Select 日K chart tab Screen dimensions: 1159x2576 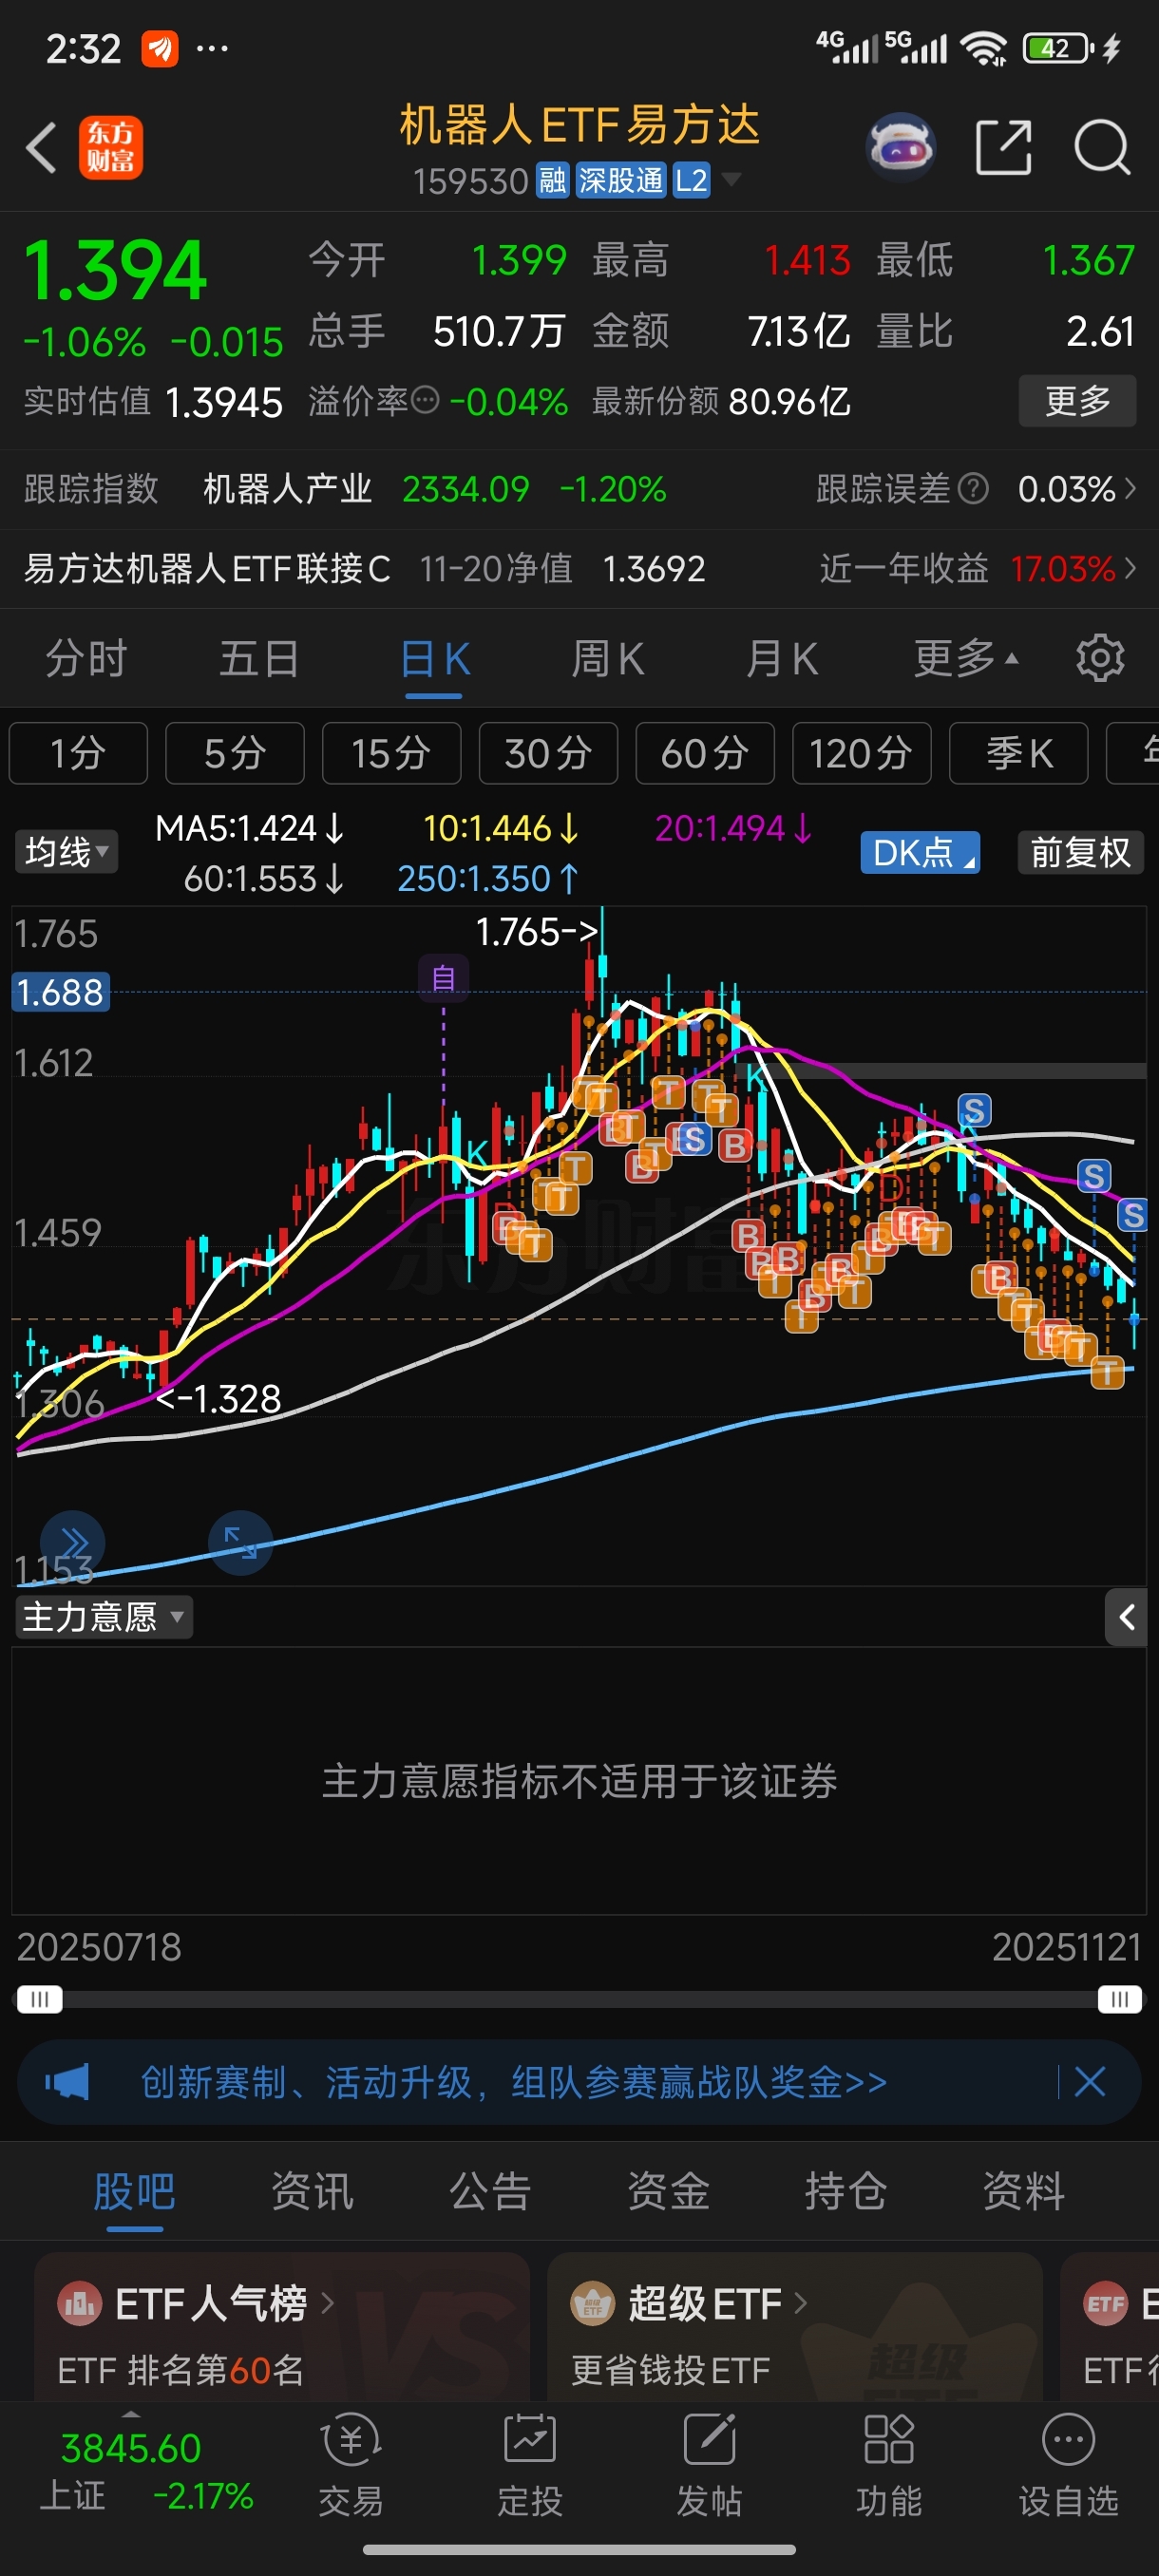[435, 659]
